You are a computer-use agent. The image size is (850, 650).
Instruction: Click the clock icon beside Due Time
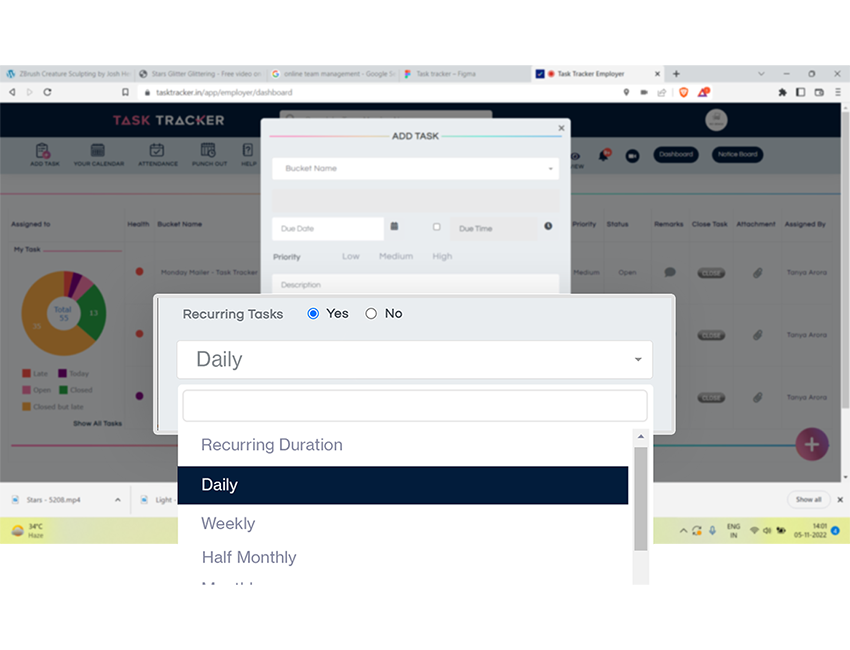[x=548, y=227]
